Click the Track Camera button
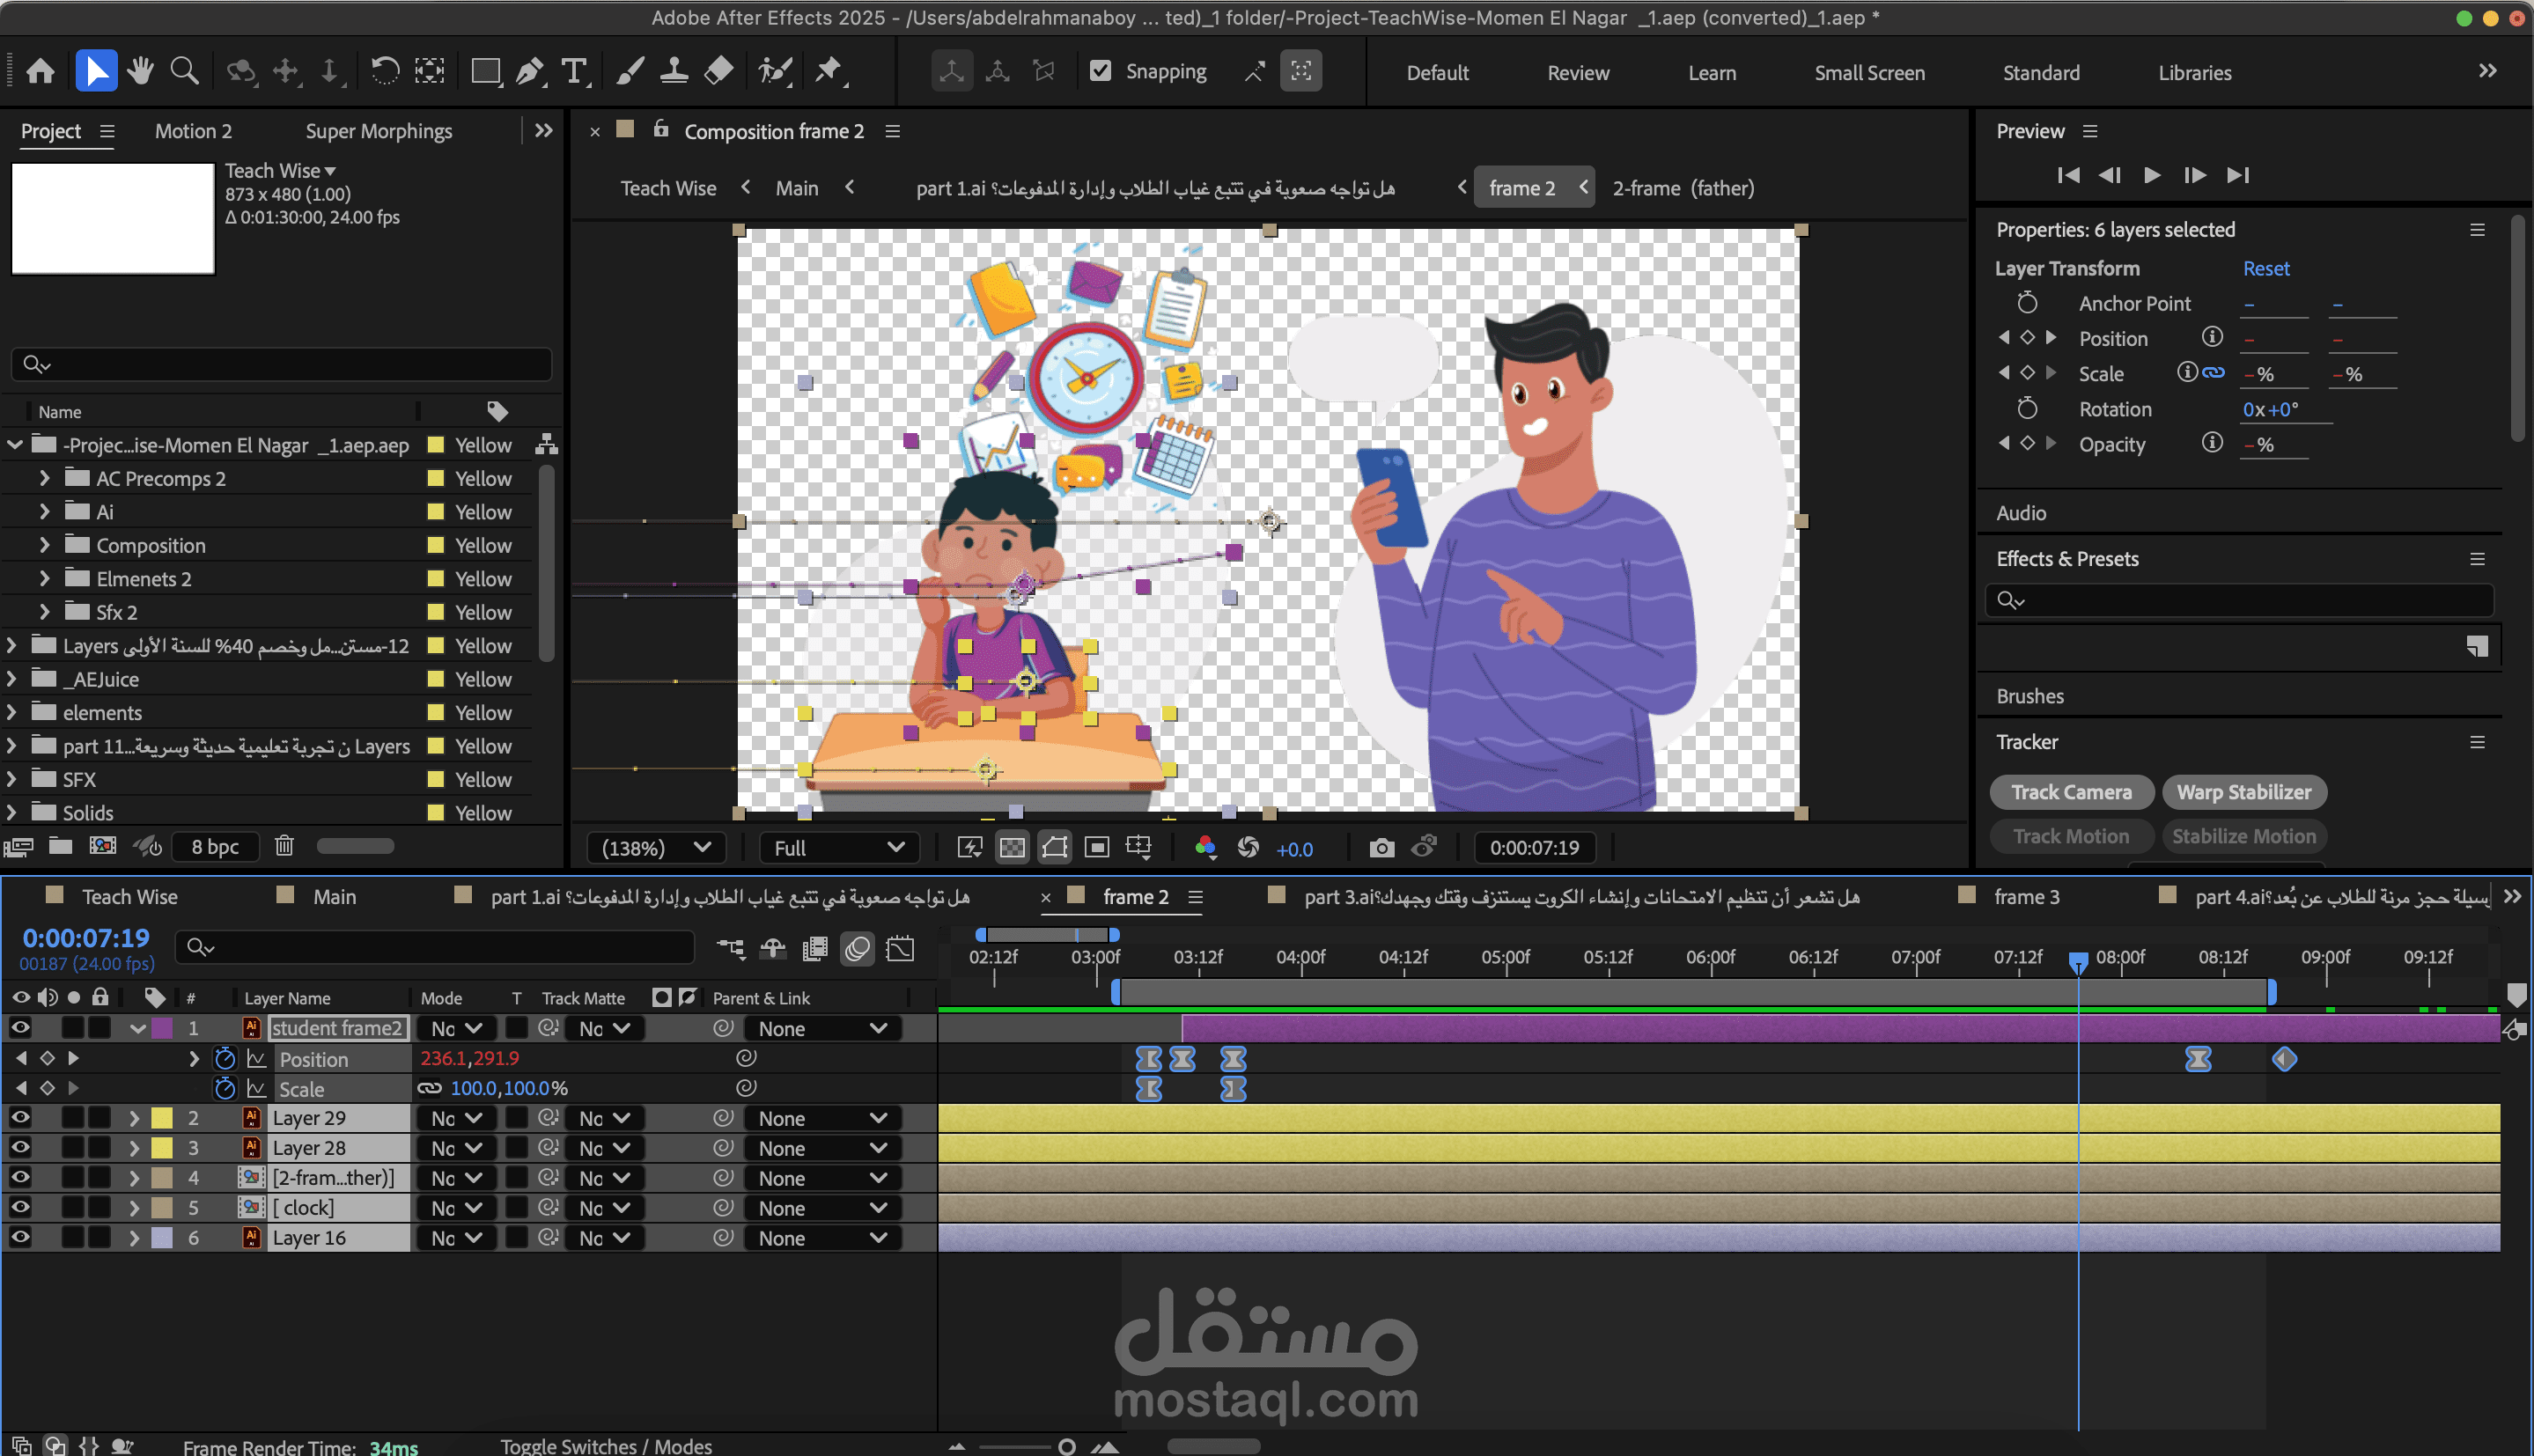 coord(2070,792)
